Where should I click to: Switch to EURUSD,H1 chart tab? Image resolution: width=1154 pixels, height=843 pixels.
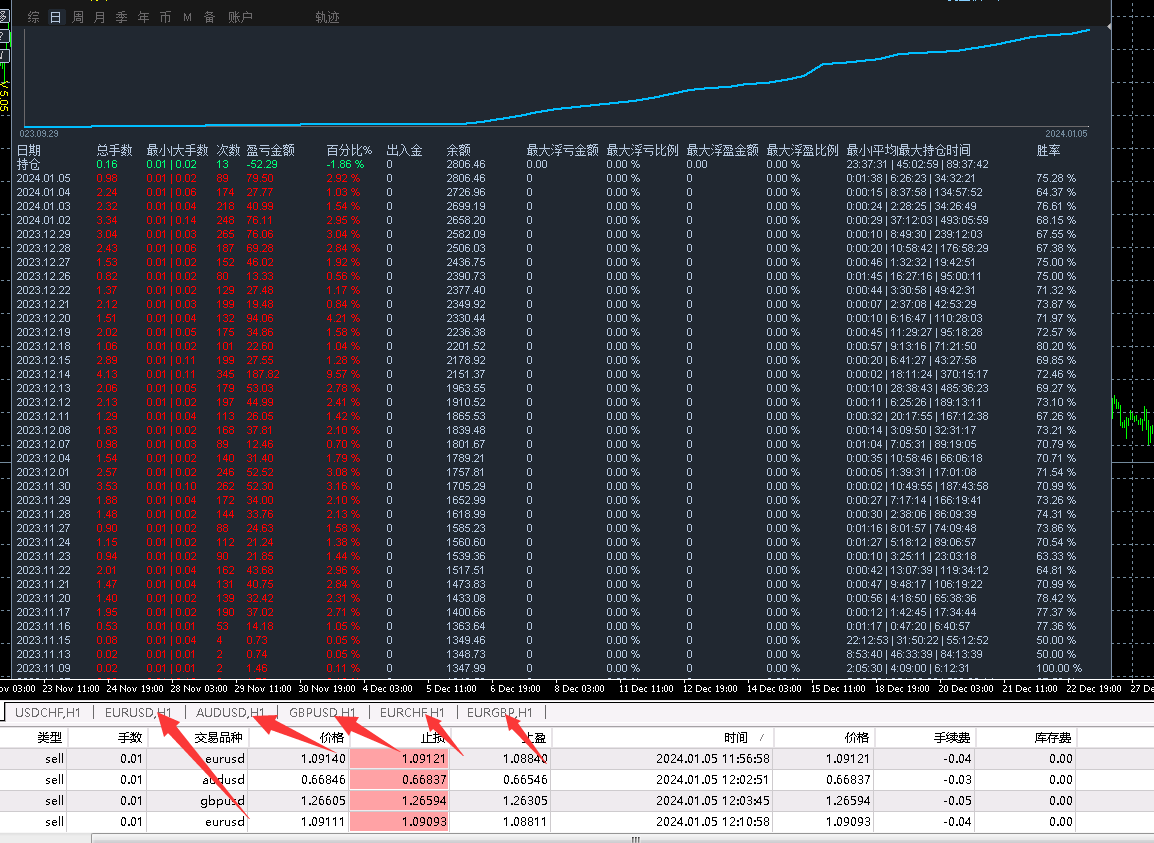[x=138, y=712]
